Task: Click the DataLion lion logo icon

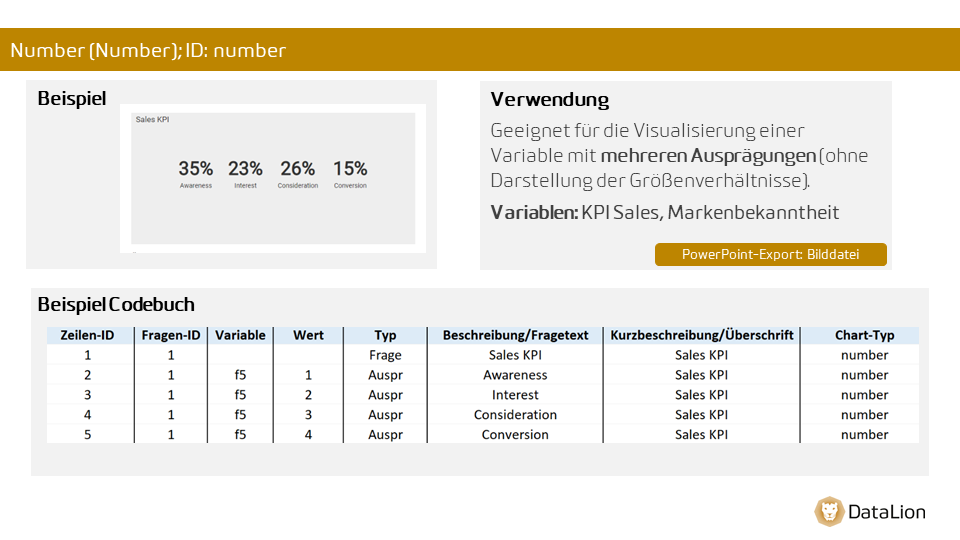Action: pos(829,511)
